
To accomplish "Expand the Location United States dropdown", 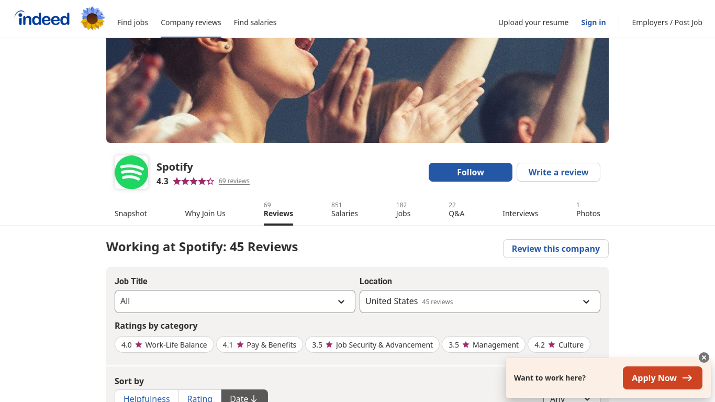I will click(480, 301).
